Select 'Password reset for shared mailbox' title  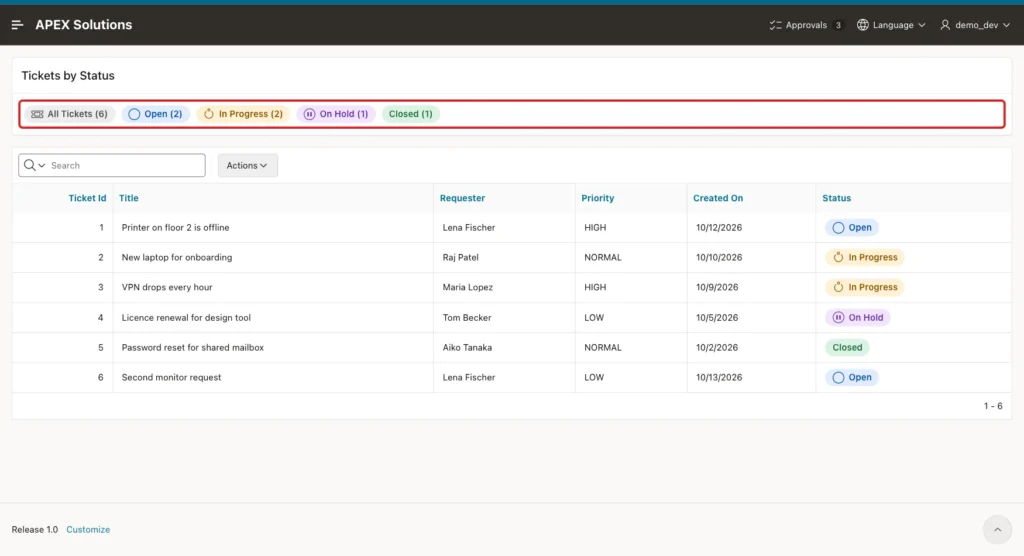click(193, 348)
